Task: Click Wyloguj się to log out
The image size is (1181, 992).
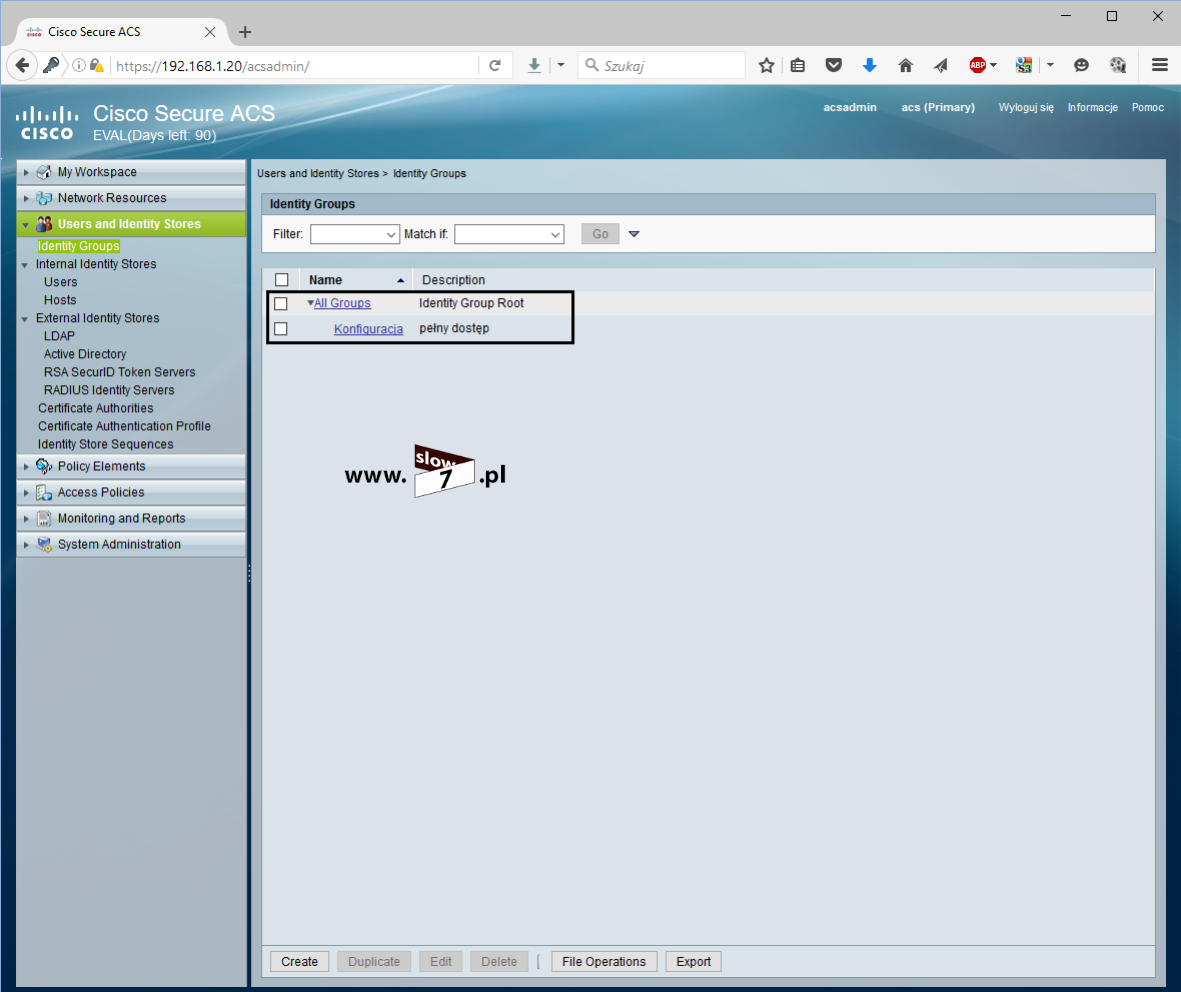Action: pos(1026,108)
